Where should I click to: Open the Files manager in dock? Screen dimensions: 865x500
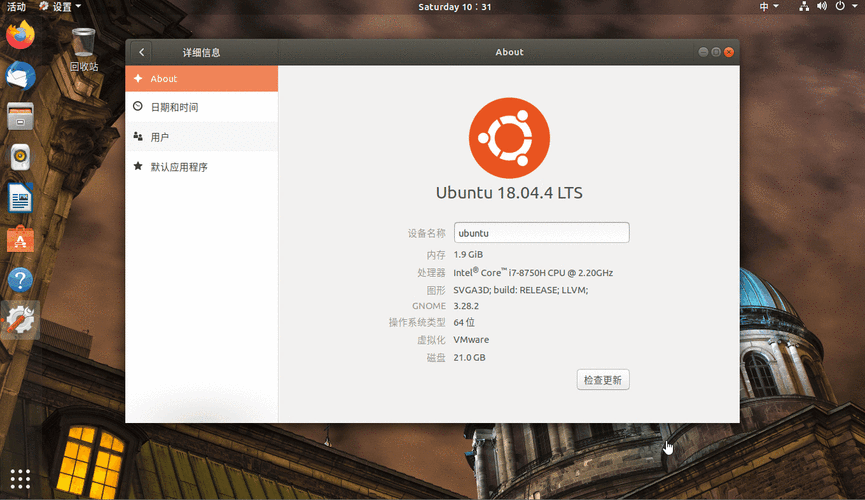tap(20, 116)
